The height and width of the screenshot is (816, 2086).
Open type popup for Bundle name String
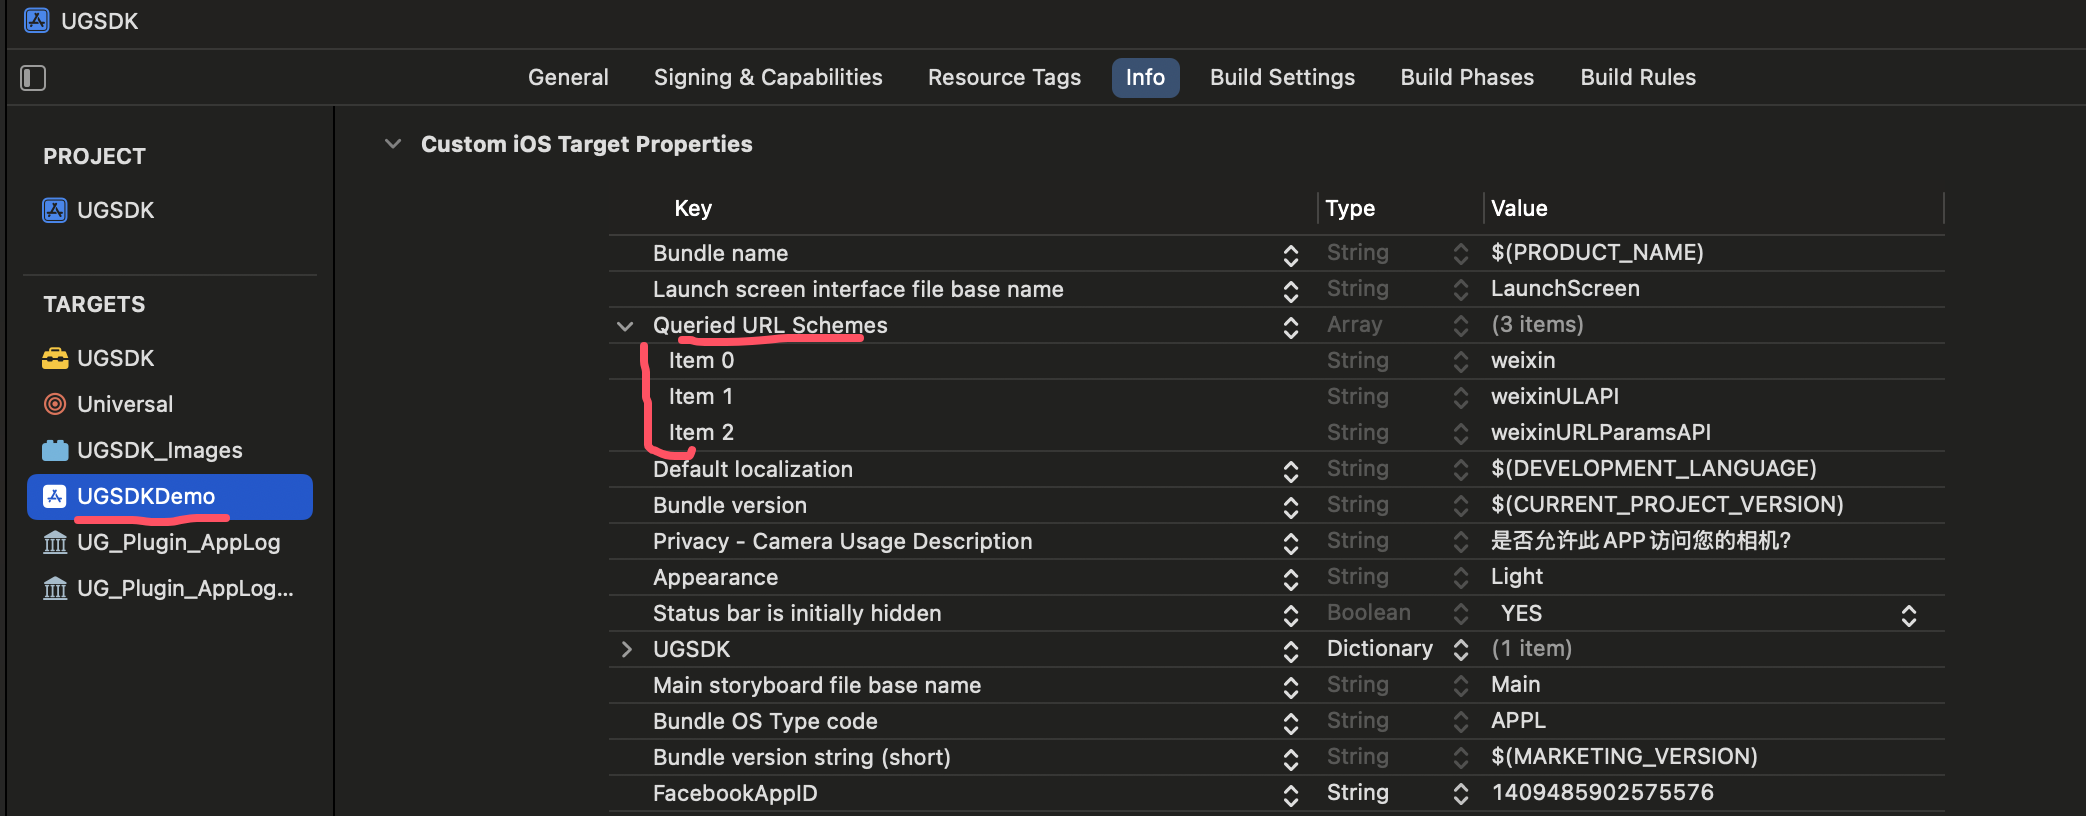1461,254
